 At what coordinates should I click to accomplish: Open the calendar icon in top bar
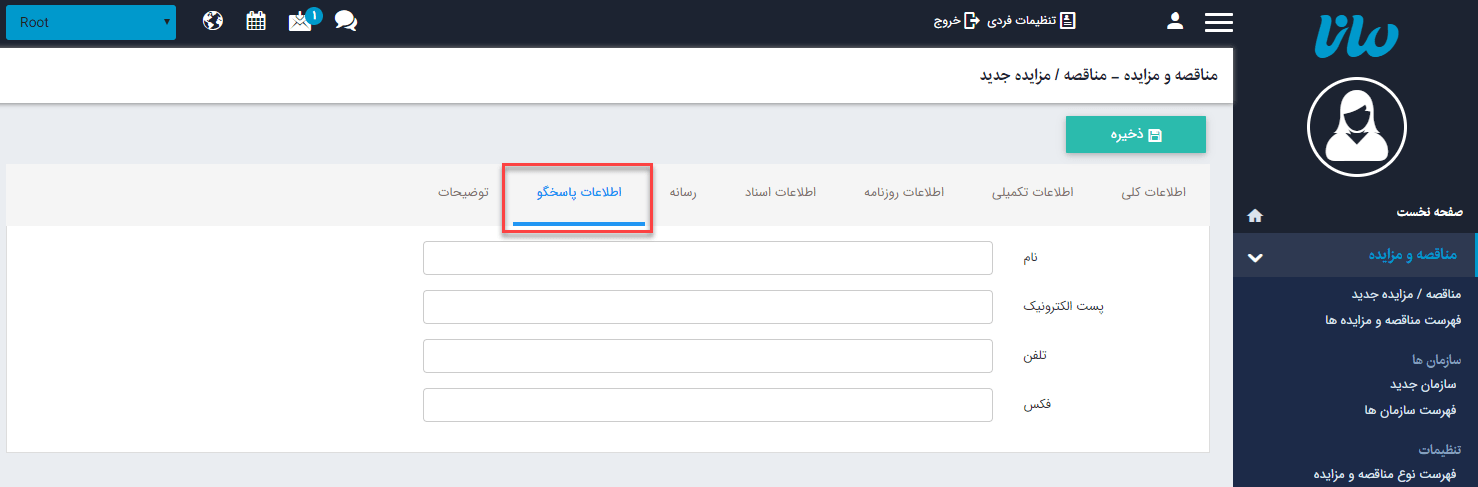point(256,21)
